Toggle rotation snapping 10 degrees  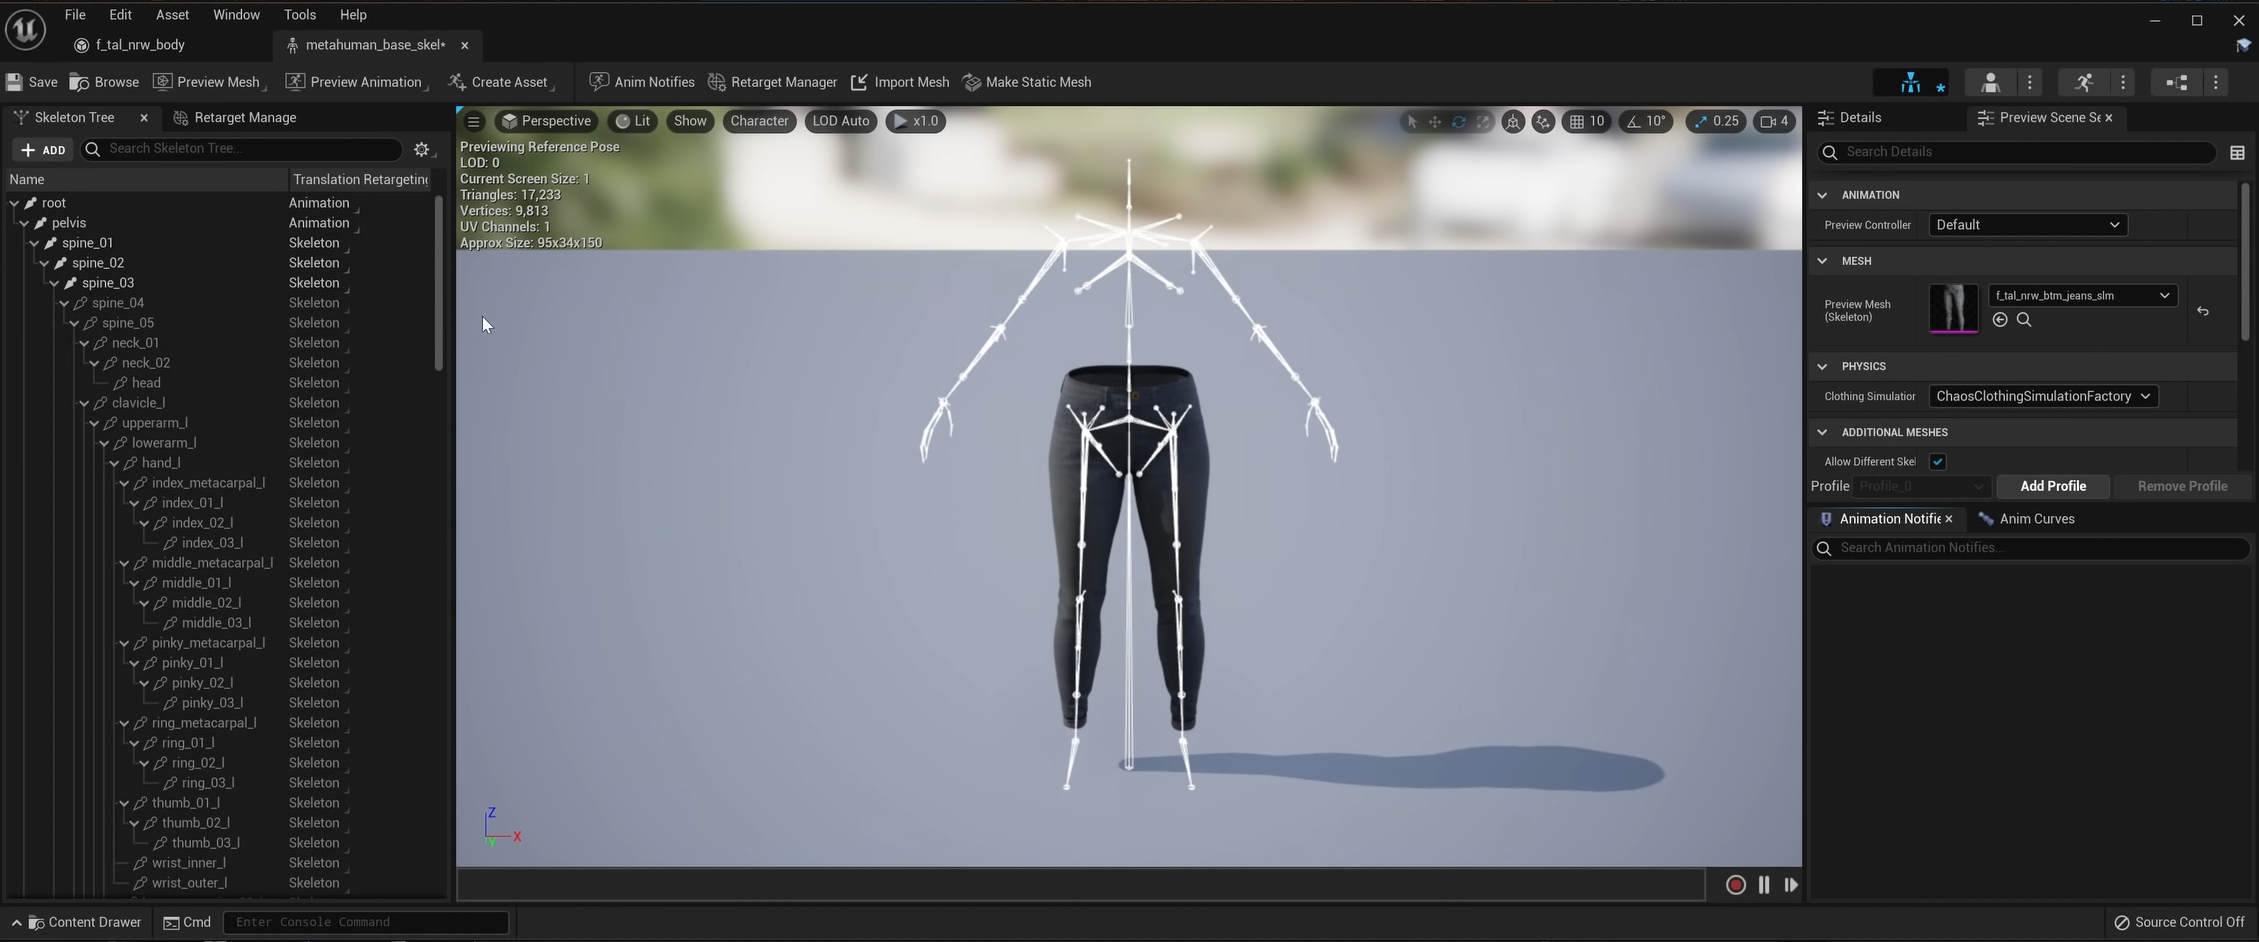tap(1646, 121)
